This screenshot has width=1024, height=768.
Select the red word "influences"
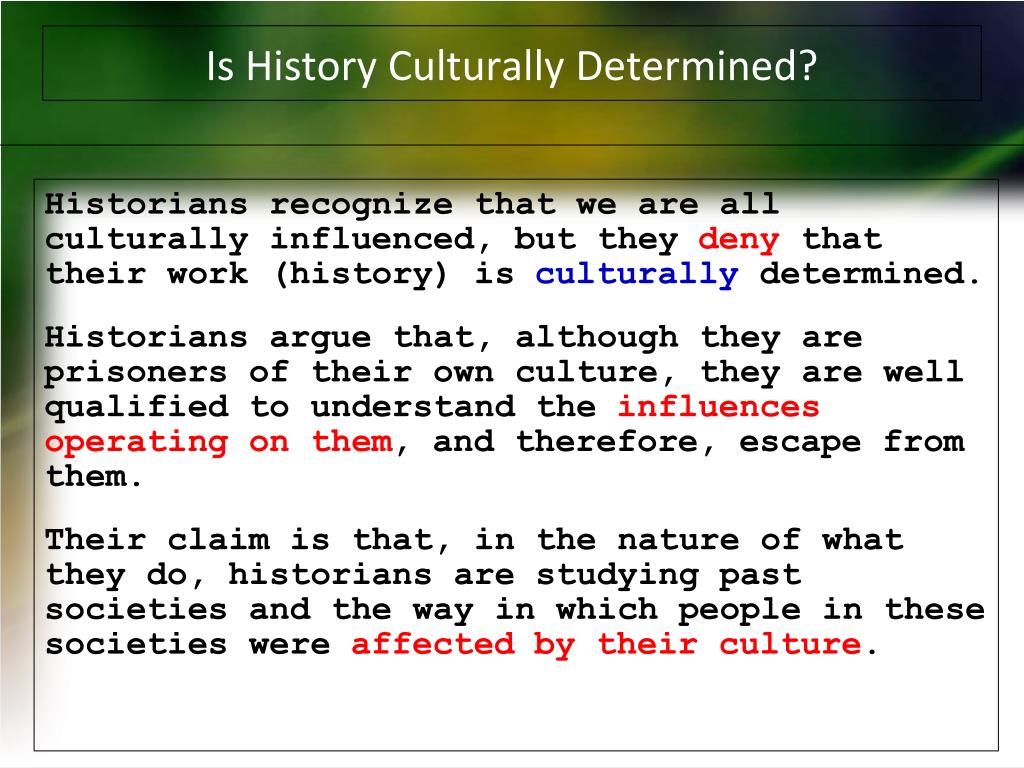click(x=718, y=406)
